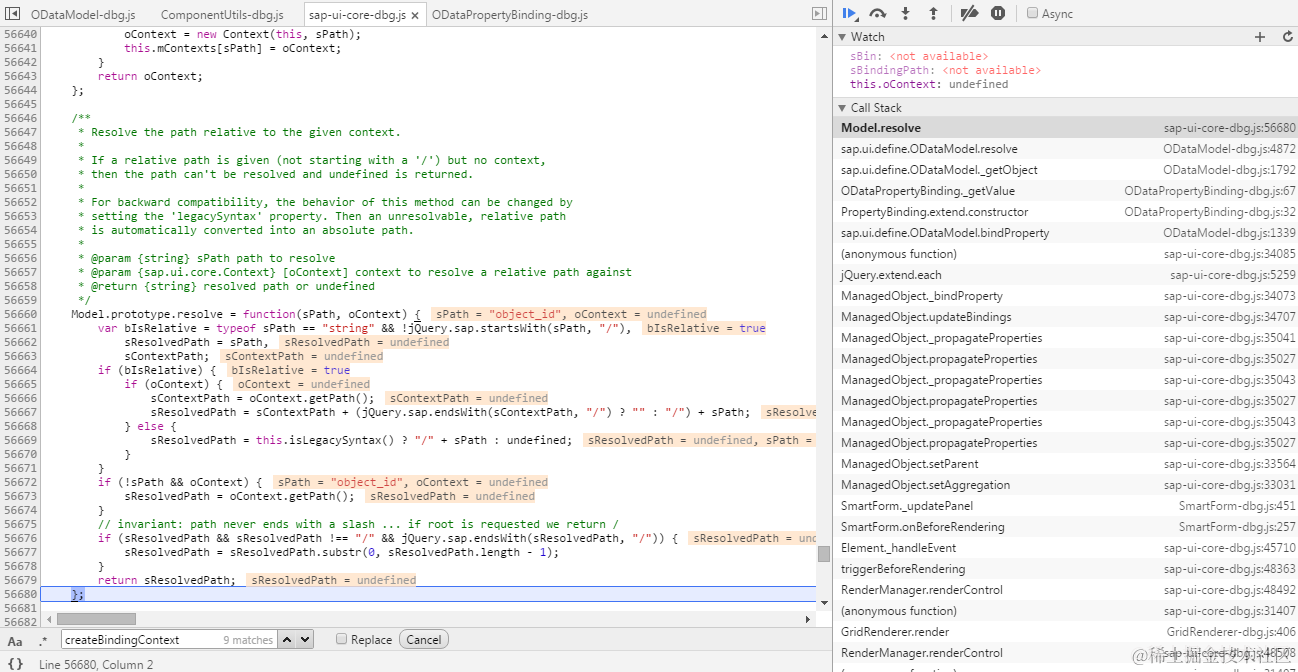Open link SmartForm-dbg.js:451
This screenshot has width=1298, height=672.
pyautogui.click(x=1237, y=506)
